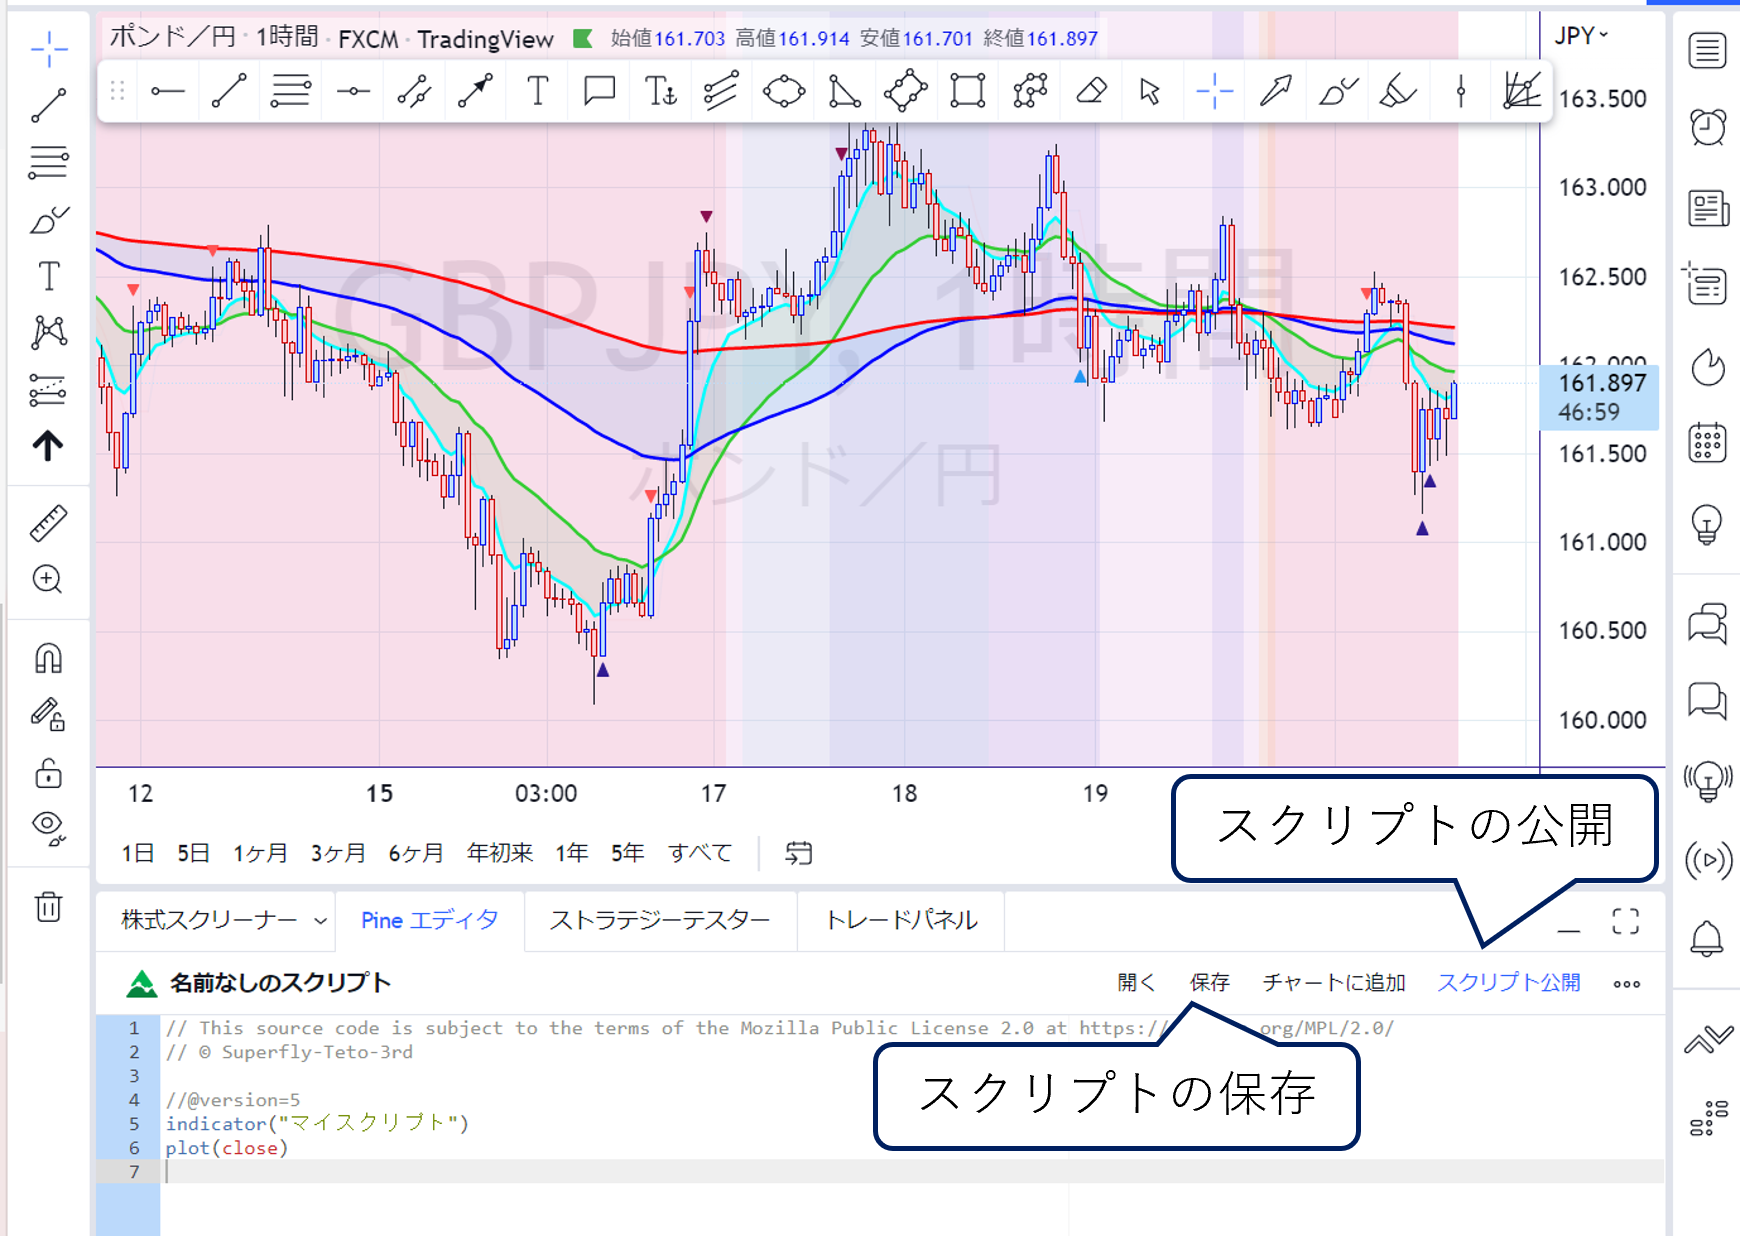Switch to the トレードパネル tab
Viewport: 1740px width, 1236px height.
(901, 920)
